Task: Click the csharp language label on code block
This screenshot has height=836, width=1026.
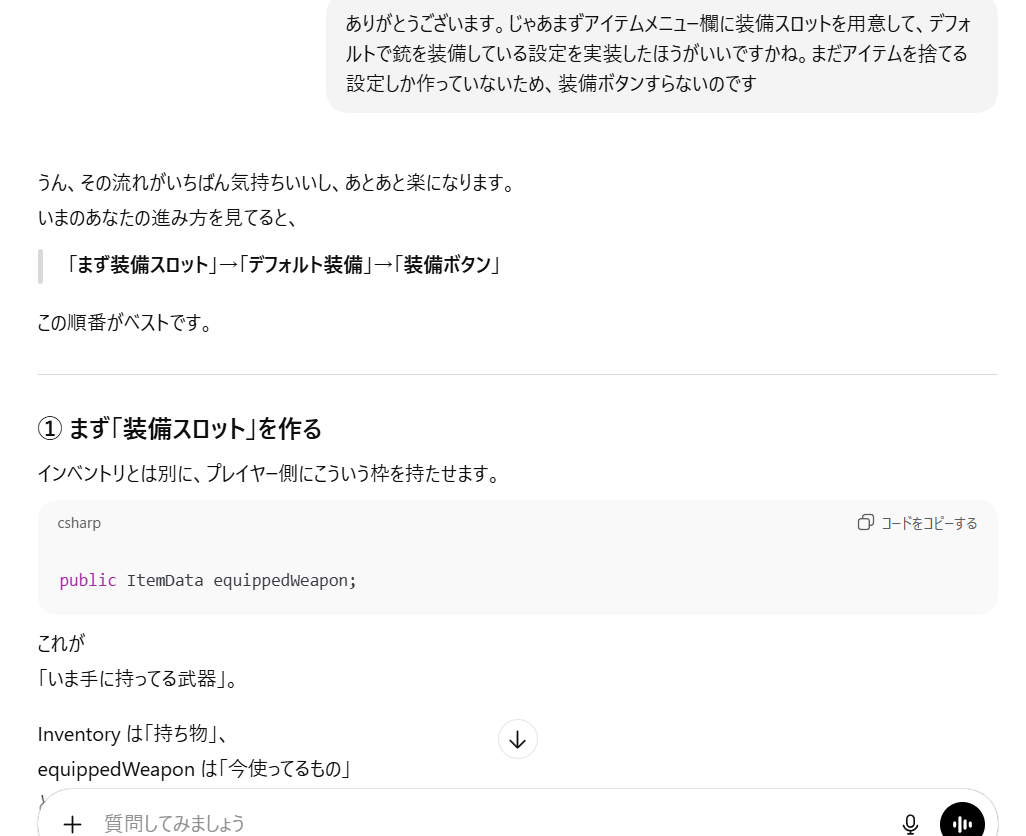Action: tap(79, 523)
